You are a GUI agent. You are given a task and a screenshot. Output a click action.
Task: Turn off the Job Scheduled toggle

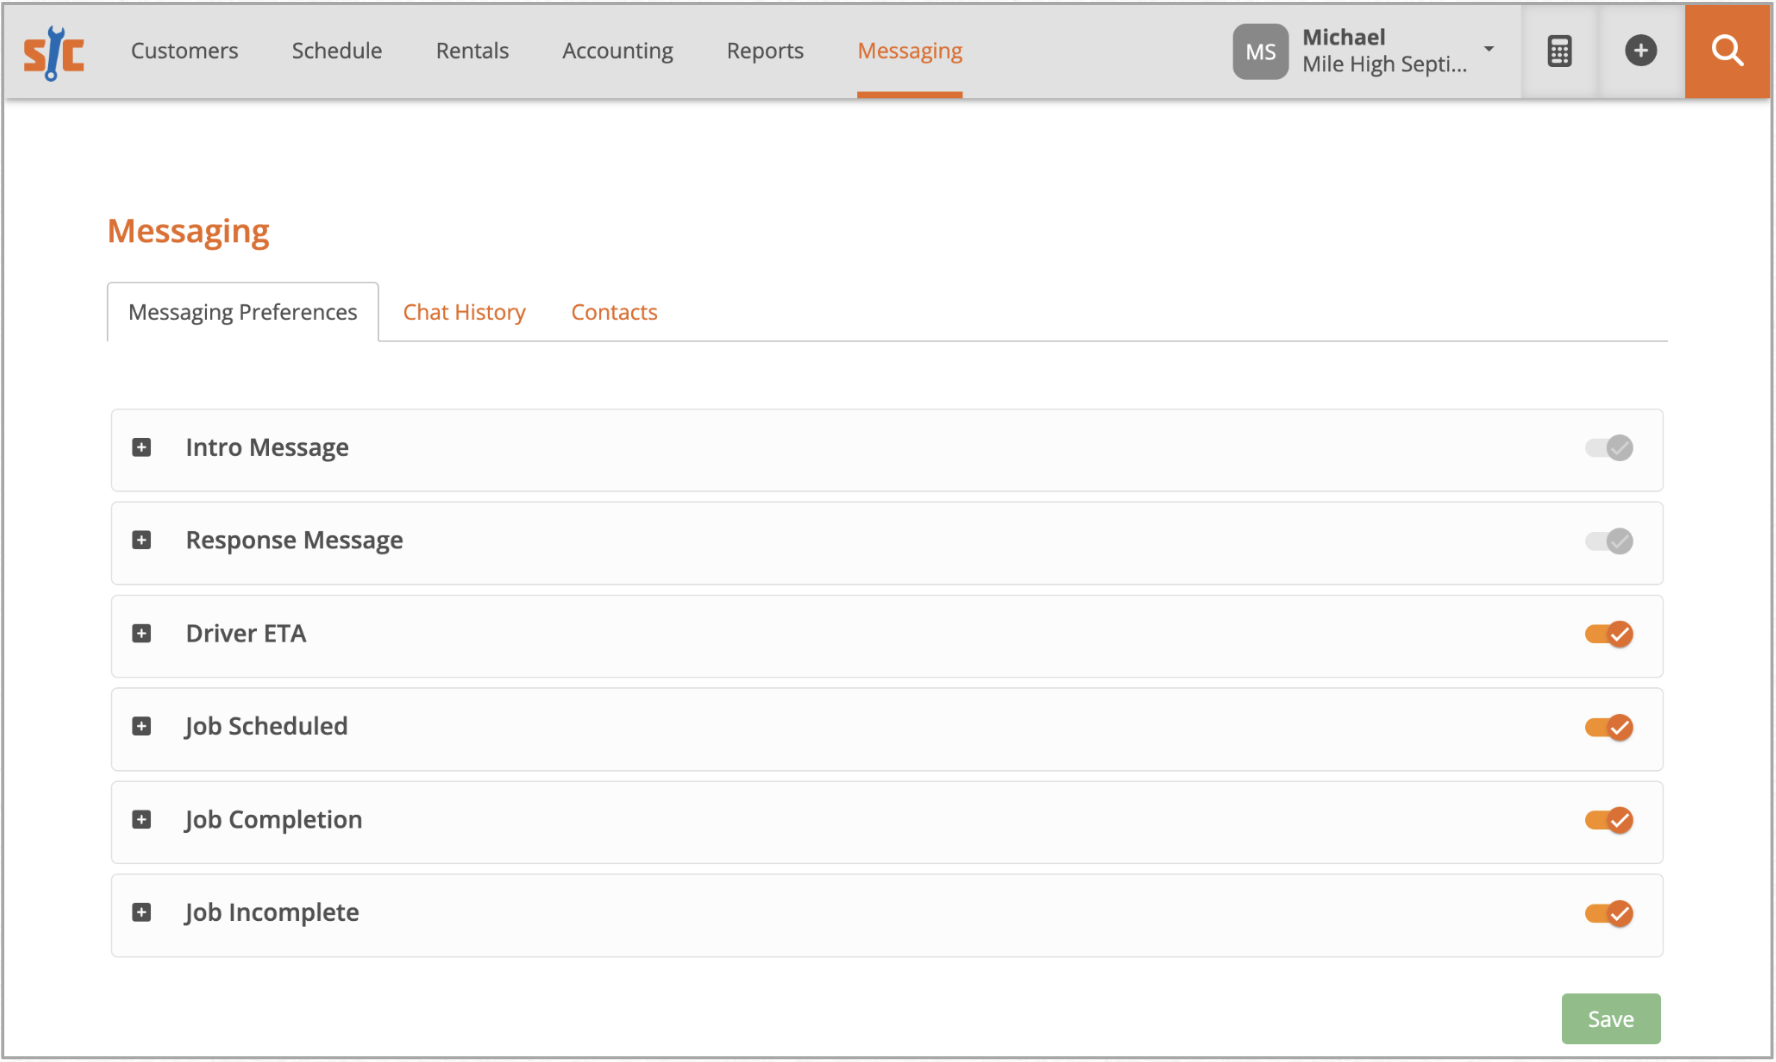(x=1609, y=727)
